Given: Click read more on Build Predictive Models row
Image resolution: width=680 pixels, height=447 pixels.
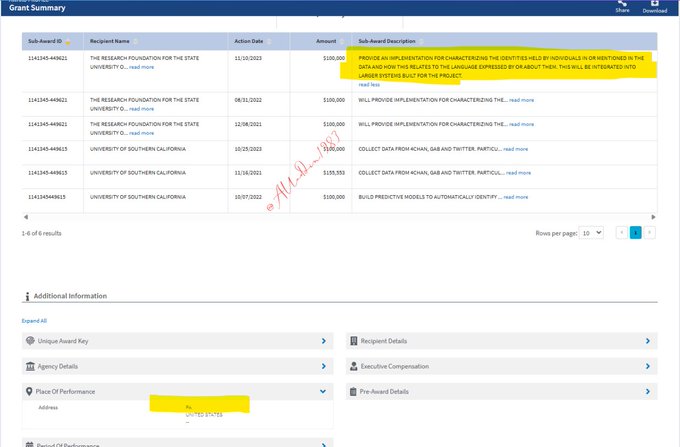Looking at the screenshot, I should 516,197.
